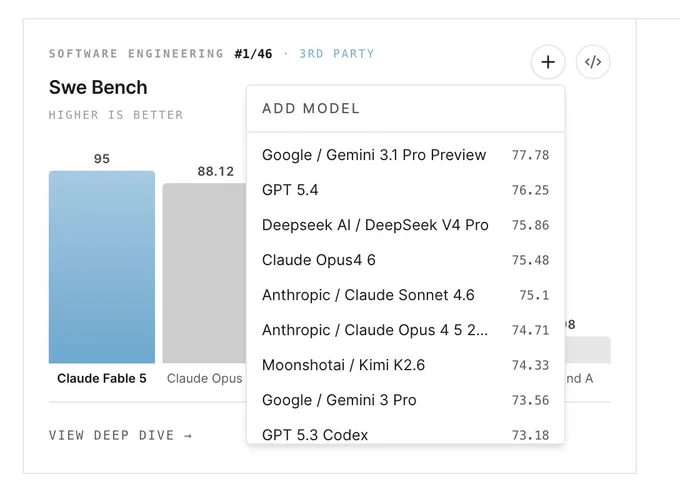Click the blue Claude Fable 5 bar
680x494 pixels.
pyautogui.click(x=102, y=267)
